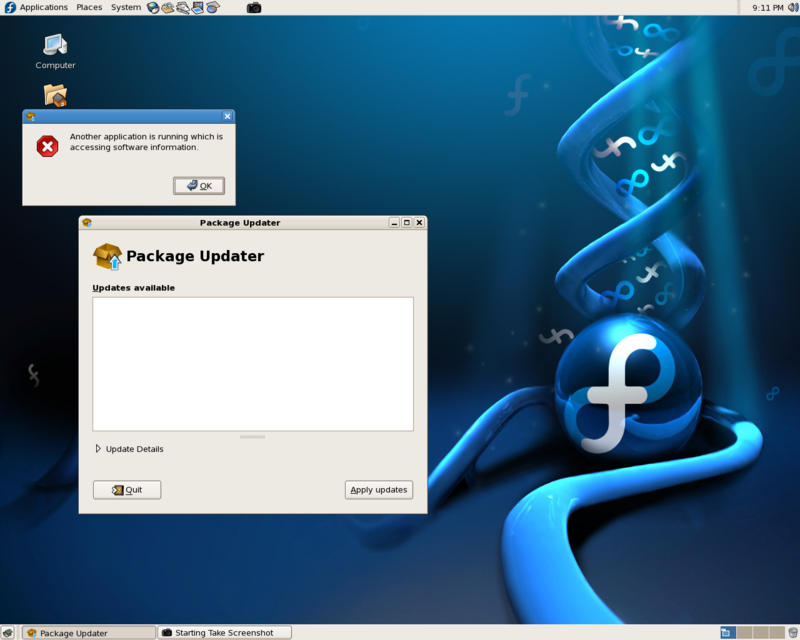Image resolution: width=800 pixels, height=640 pixels.
Task: Open the Trash panel icon
Action: point(793,633)
